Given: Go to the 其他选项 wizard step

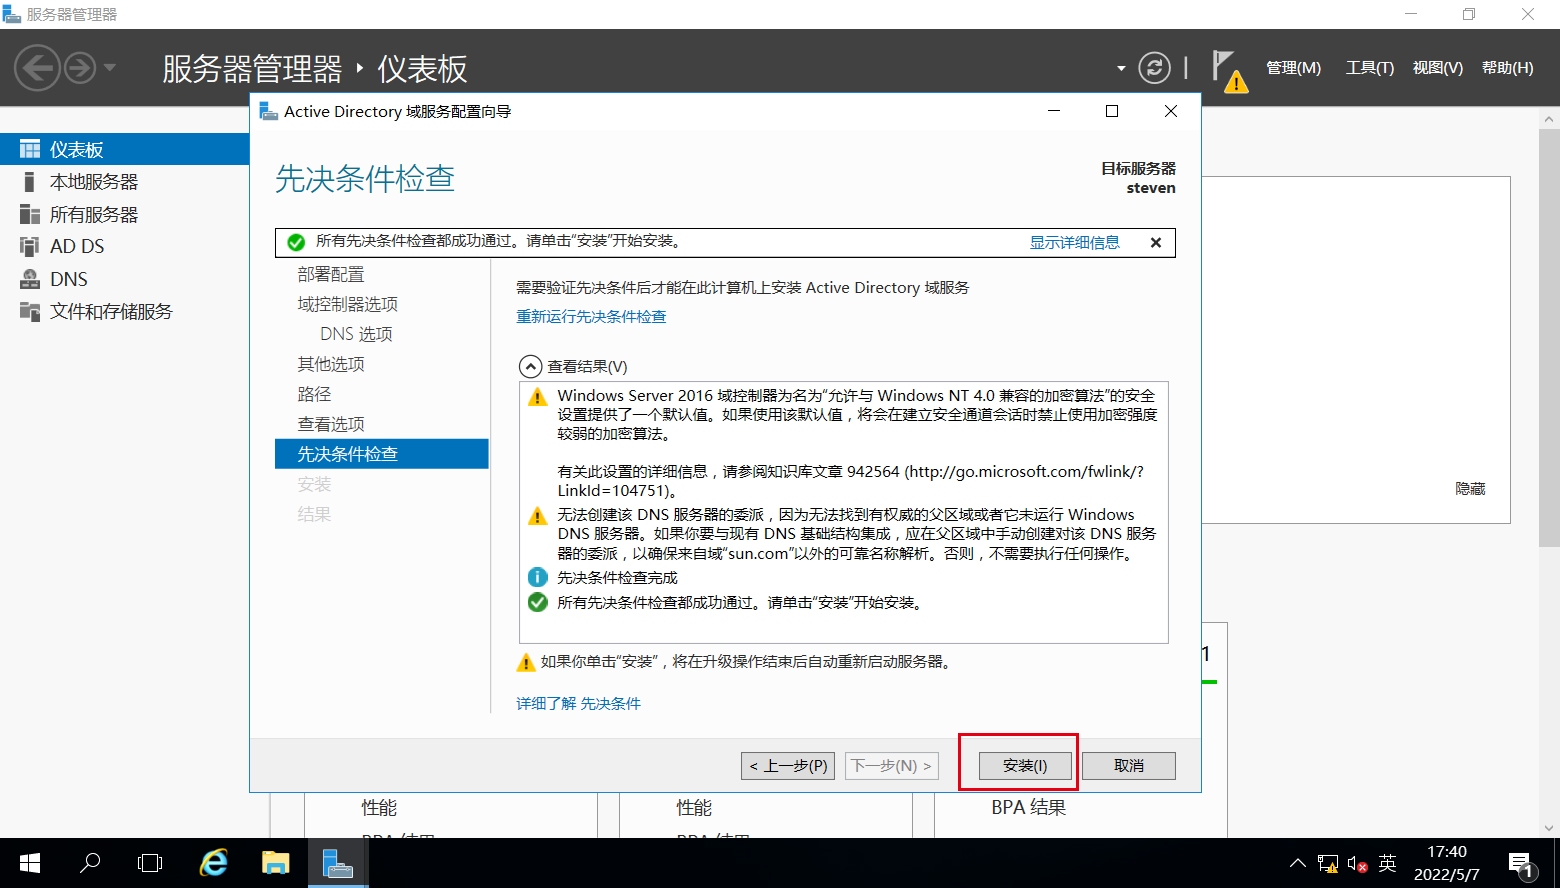Looking at the screenshot, I should coord(331,364).
